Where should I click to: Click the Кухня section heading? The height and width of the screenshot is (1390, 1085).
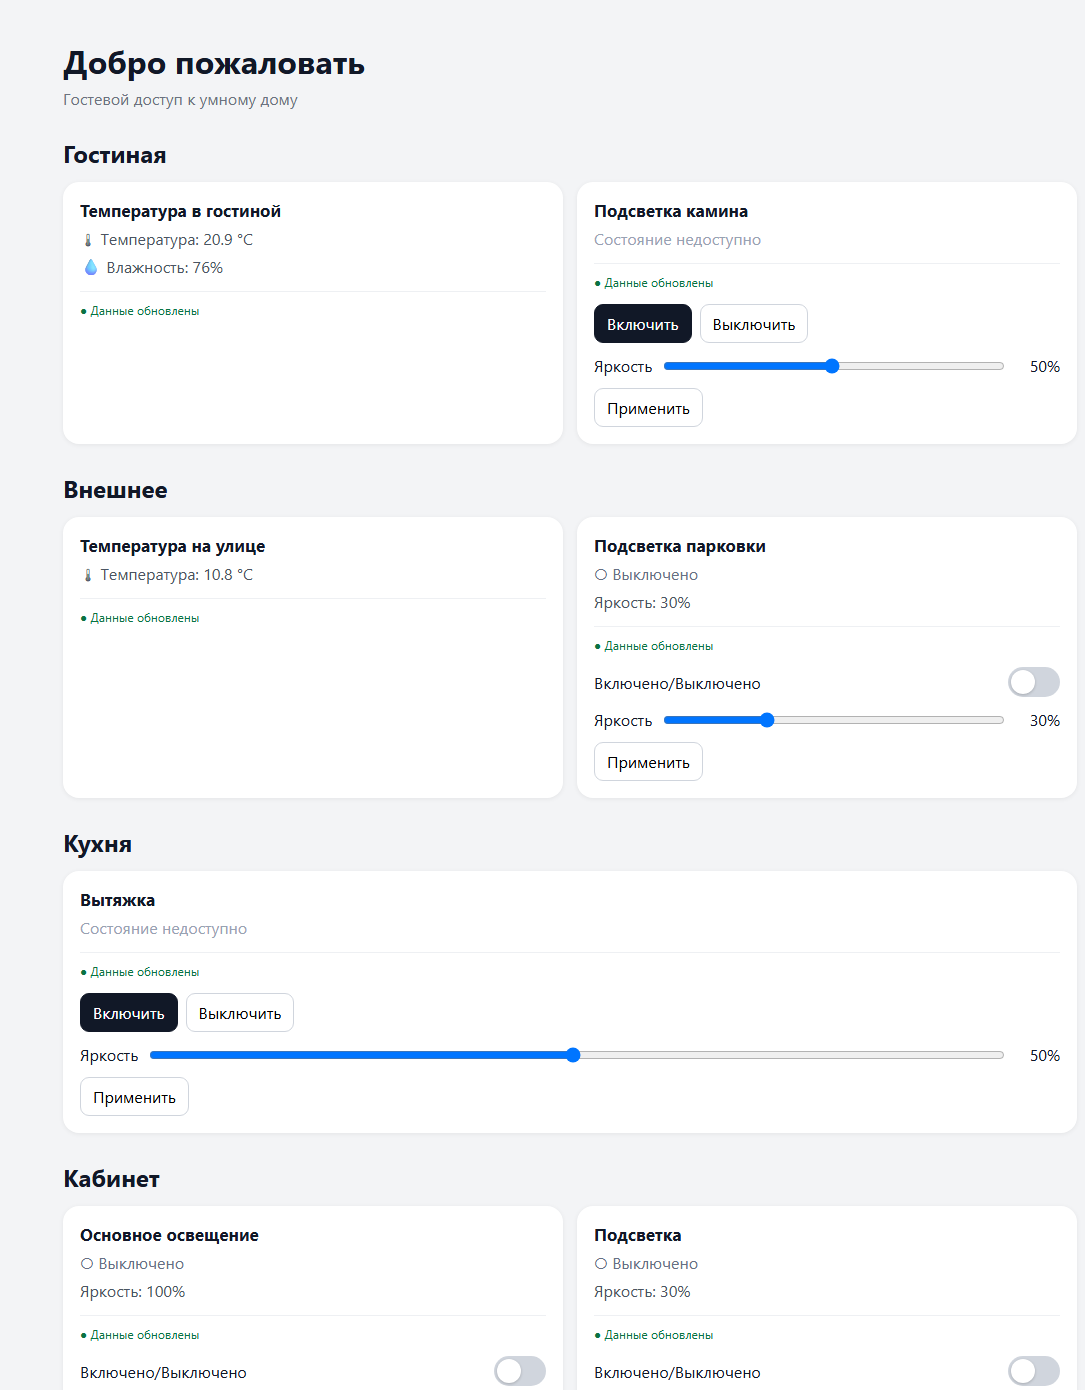[98, 844]
